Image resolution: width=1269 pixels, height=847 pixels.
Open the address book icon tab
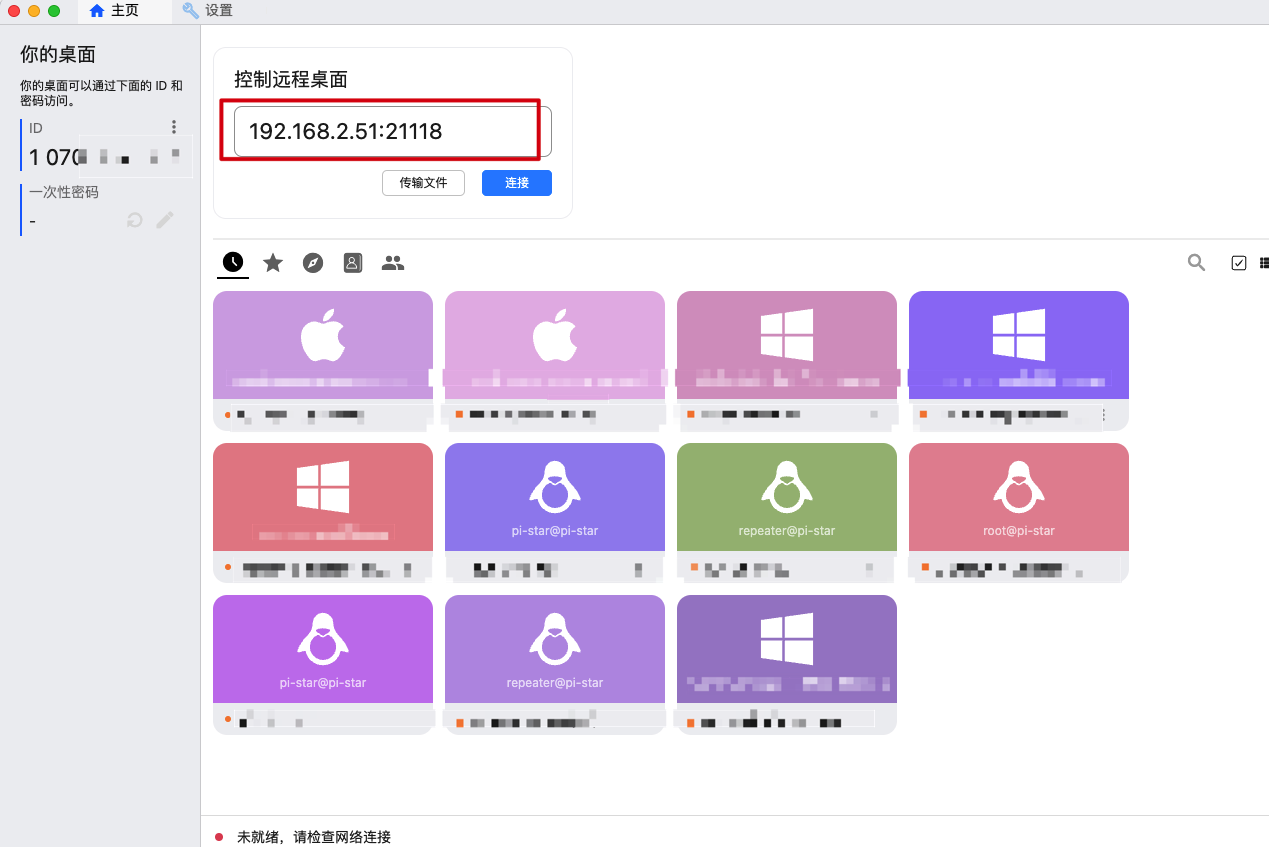pyautogui.click(x=352, y=262)
